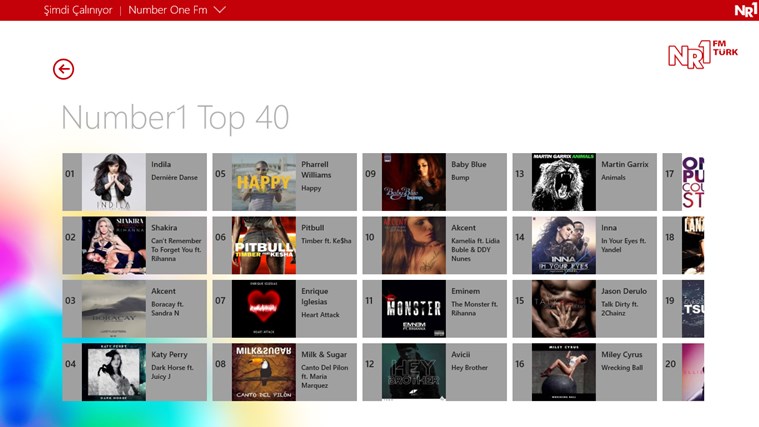Open Shakira Can't Remember To Forget You cover

pyautogui.click(x=114, y=245)
